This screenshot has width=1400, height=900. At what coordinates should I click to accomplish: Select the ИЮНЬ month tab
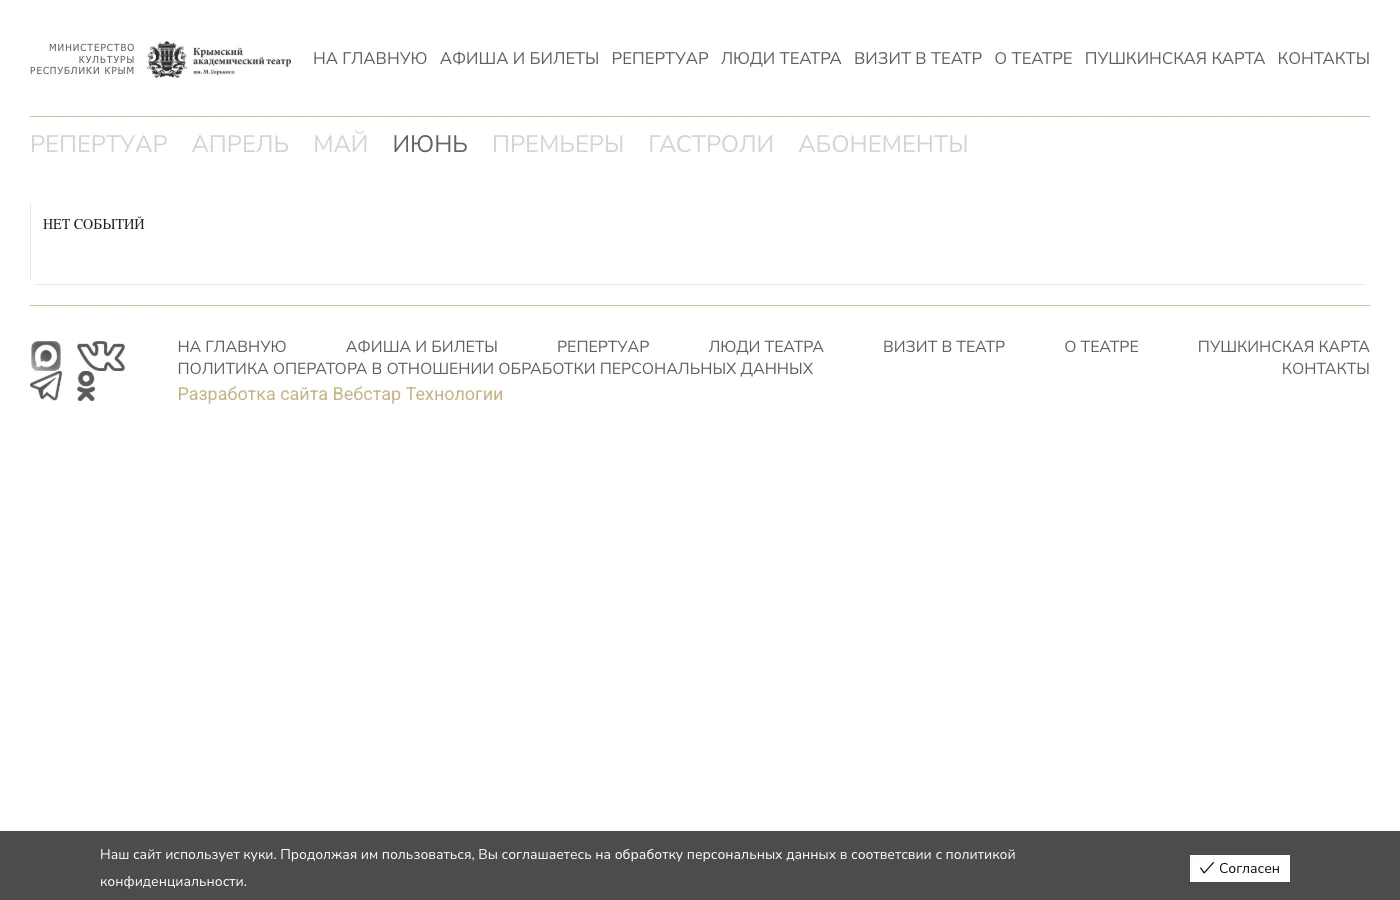[x=429, y=144]
